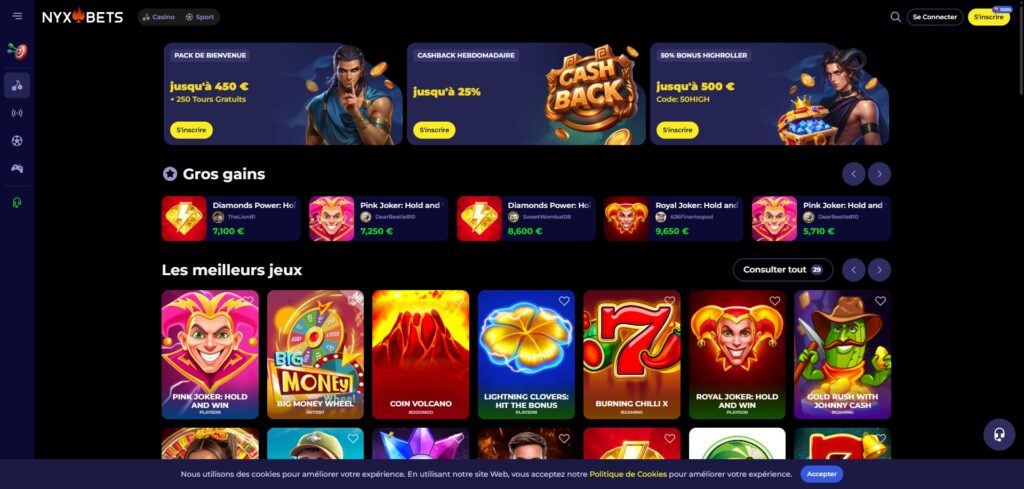The height and width of the screenshot is (489, 1024).
Task: Favorite Gold Rush with Johnny Cash heart
Action: point(880,301)
